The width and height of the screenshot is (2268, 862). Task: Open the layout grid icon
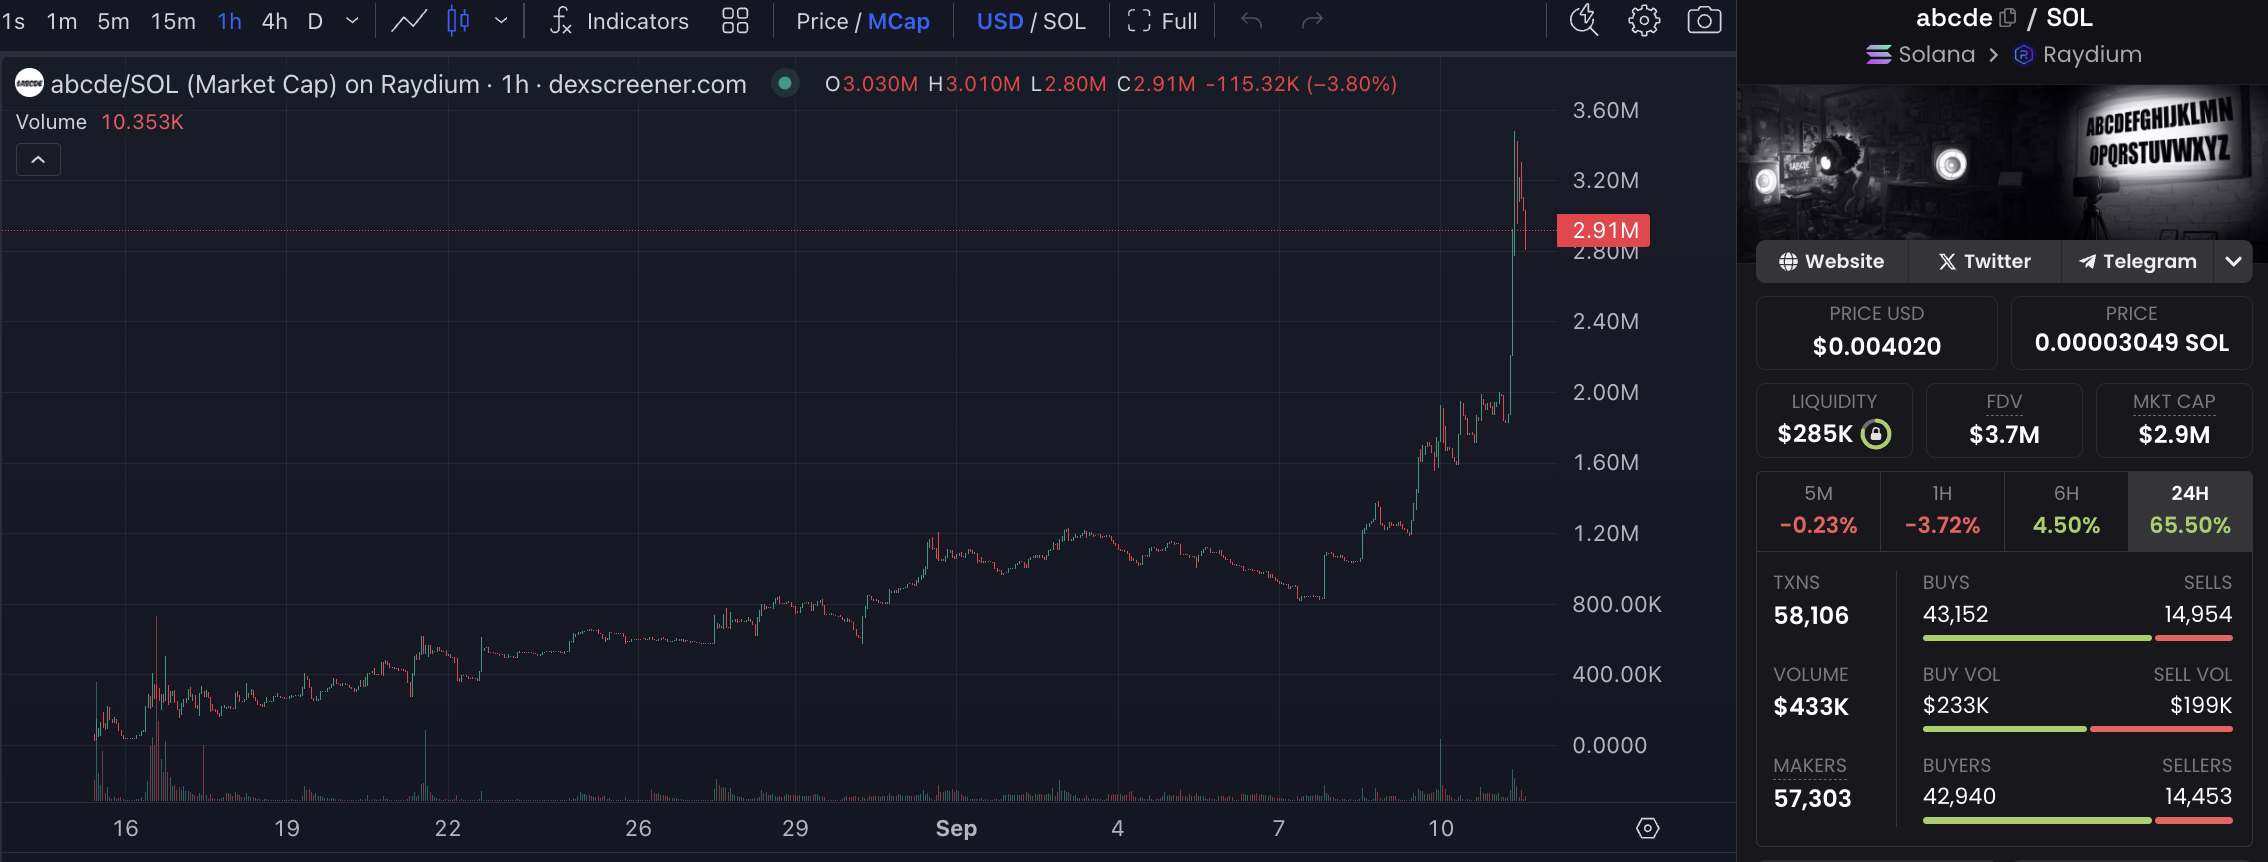coord(735,21)
